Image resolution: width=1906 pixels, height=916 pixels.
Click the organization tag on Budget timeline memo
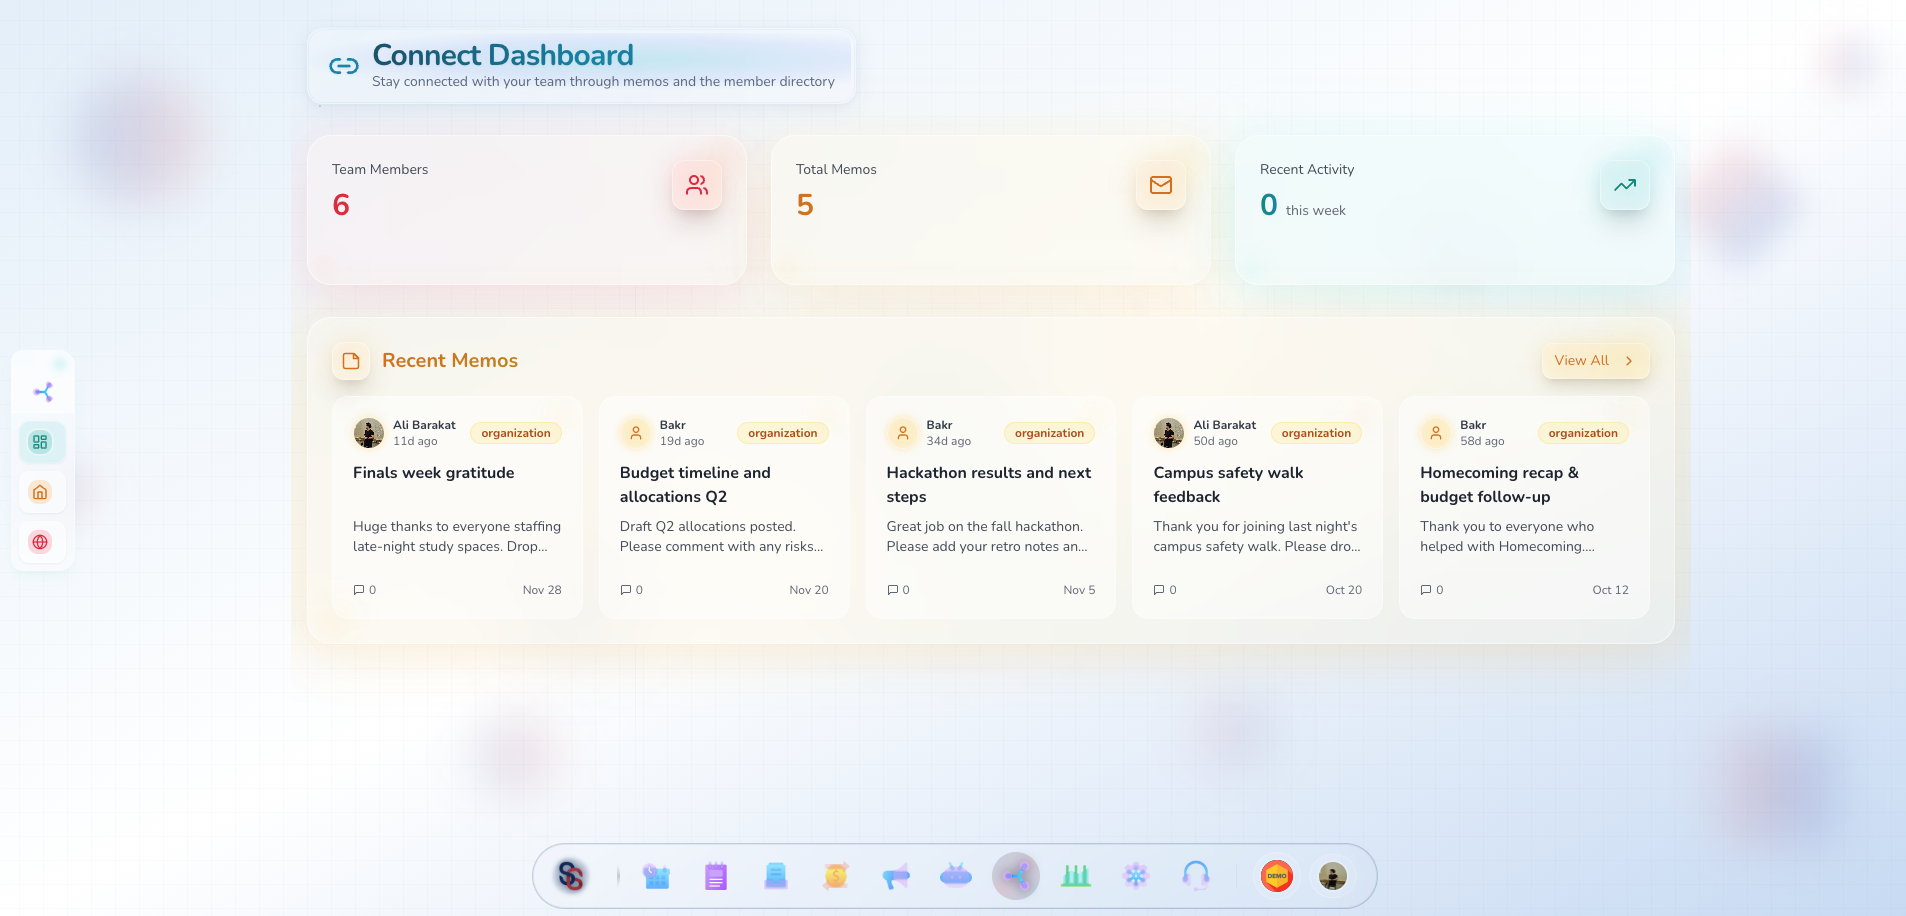pyautogui.click(x=783, y=433)
